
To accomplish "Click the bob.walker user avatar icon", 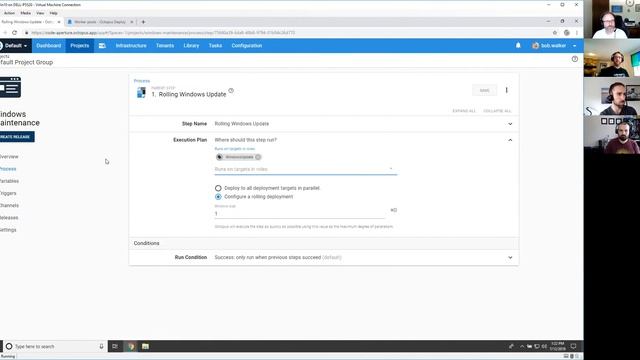I will (x=536, y=46).
